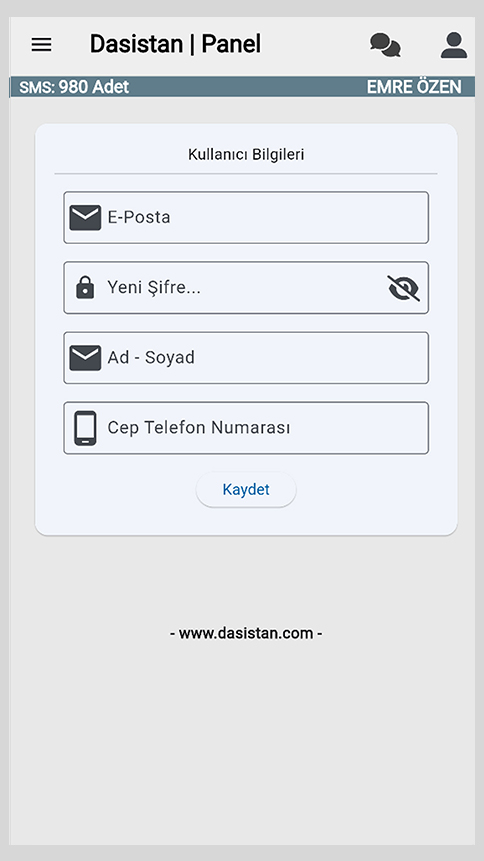Click the Kaydet button
Viewport: 484px width, 861px height.
246,489
